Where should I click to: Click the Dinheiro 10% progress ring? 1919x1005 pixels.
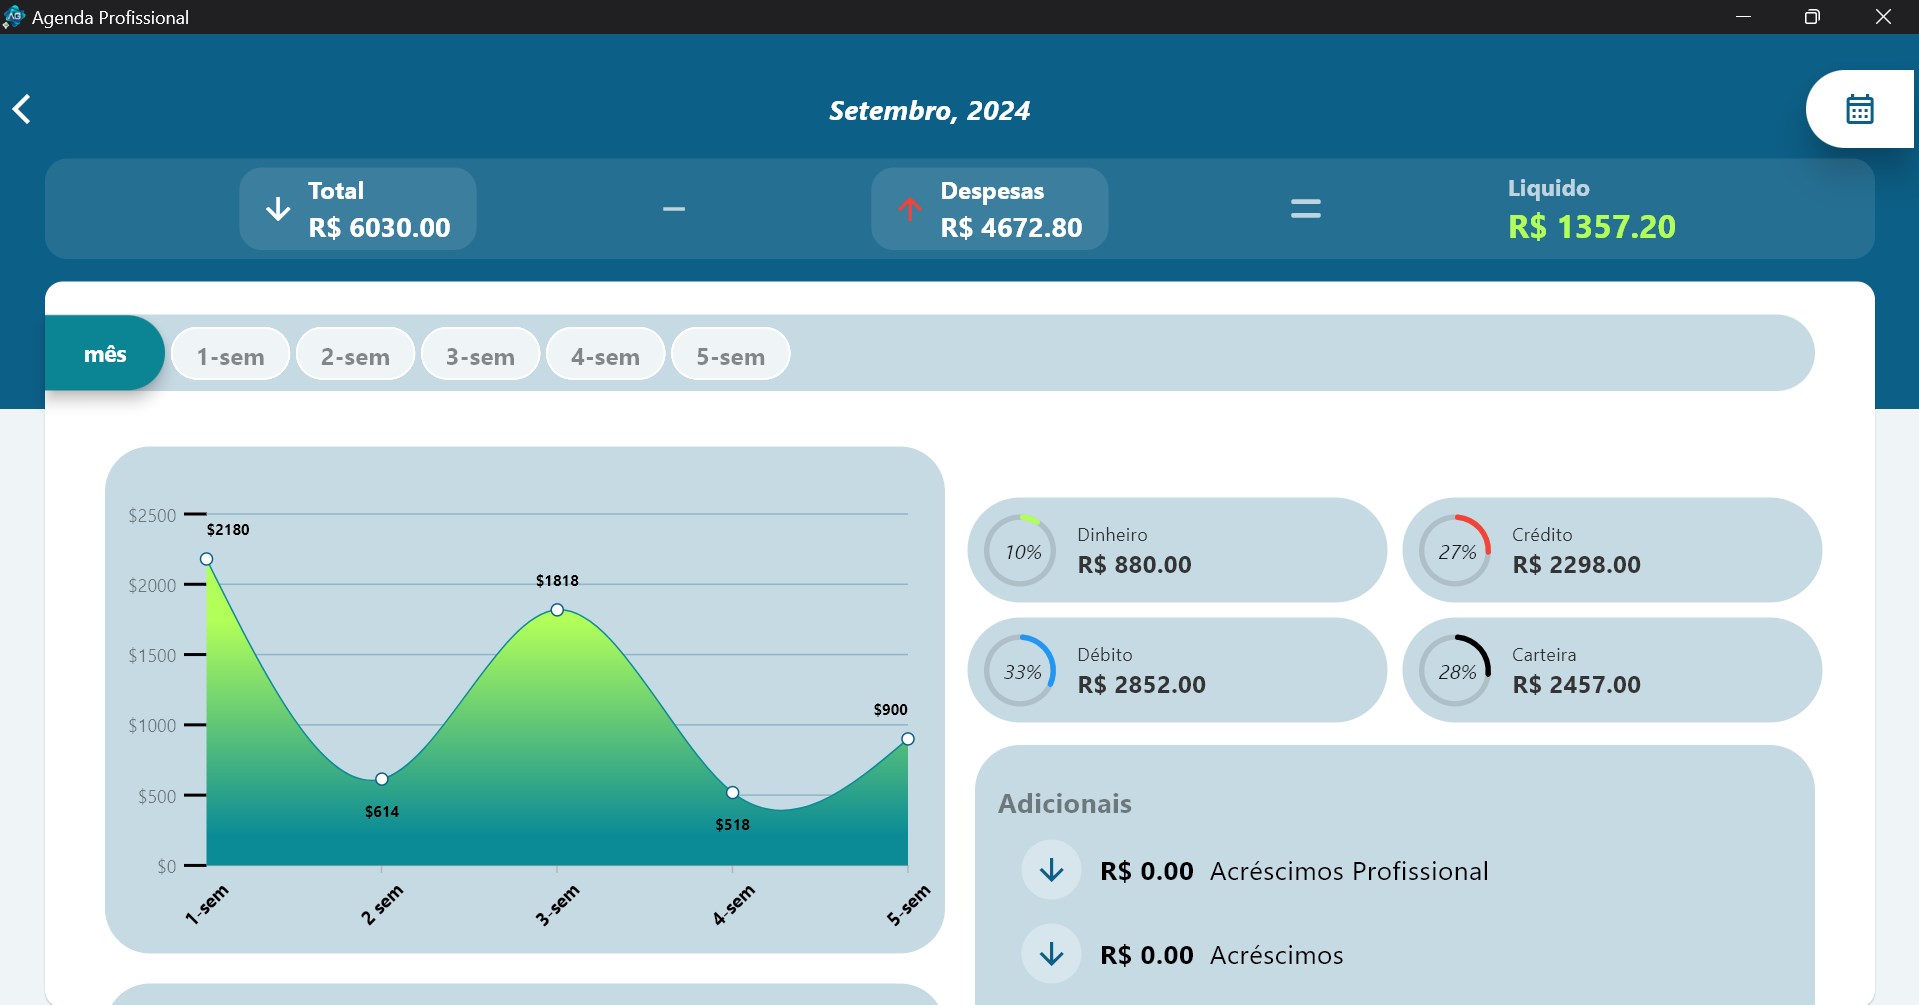tap(1021, 551)
